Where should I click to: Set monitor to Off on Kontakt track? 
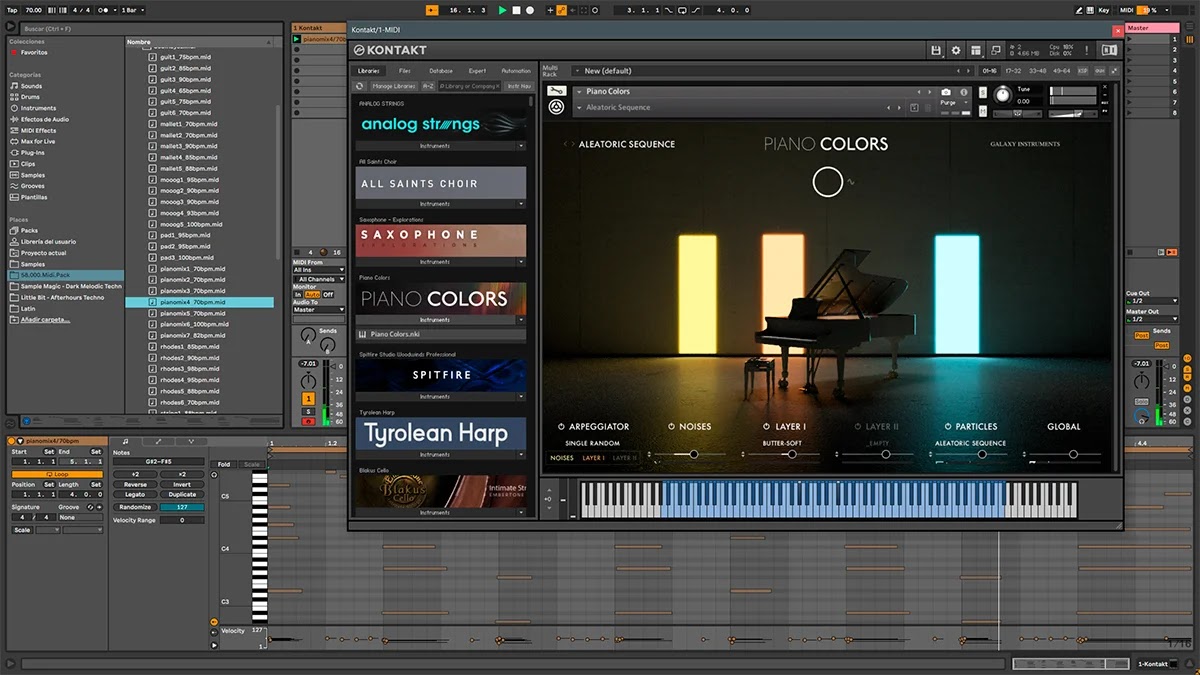[328, 295]
